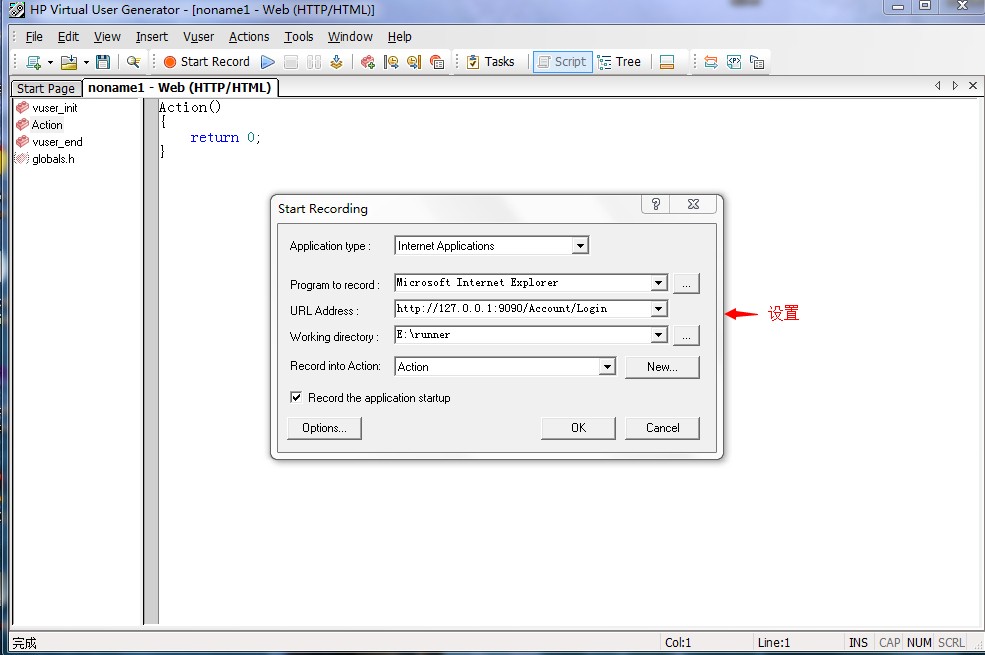Expand the Working directory dropdown arrow
This screenshot has height=655, width=985.
coord(658,335)
